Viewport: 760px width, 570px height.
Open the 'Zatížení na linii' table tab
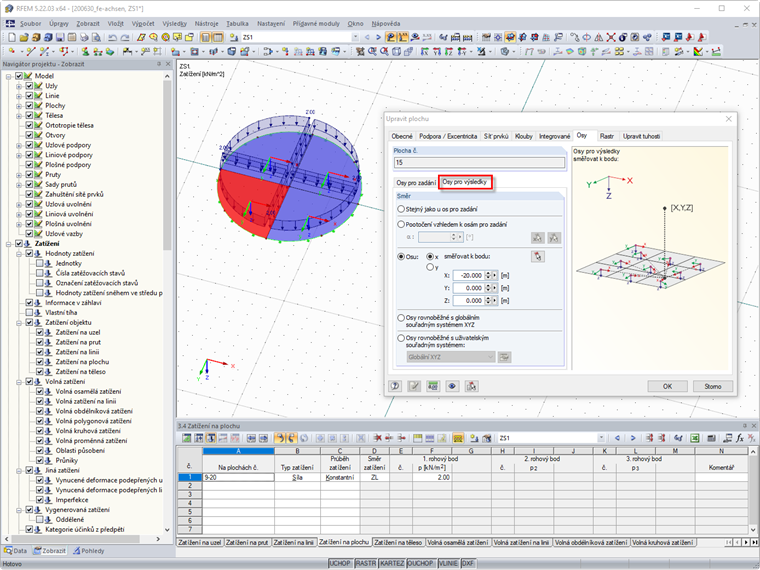(x=294, y=542)
